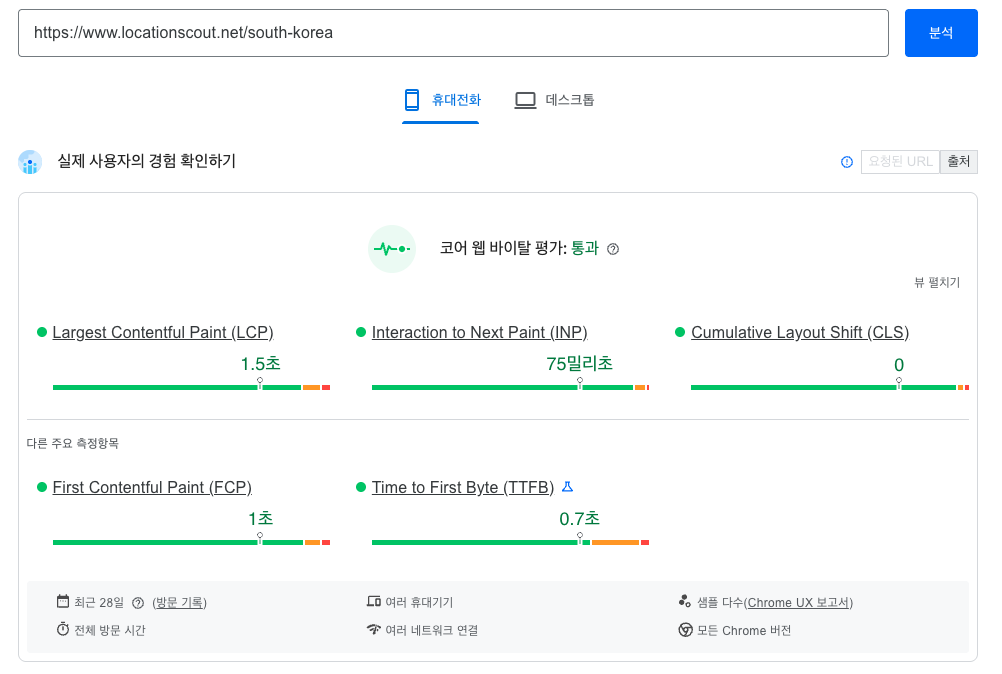Open Time to First Byte (TTFB) link
Image resolution: width=1002 pixels, height=674 pixels.
click(x=463, y=487)
